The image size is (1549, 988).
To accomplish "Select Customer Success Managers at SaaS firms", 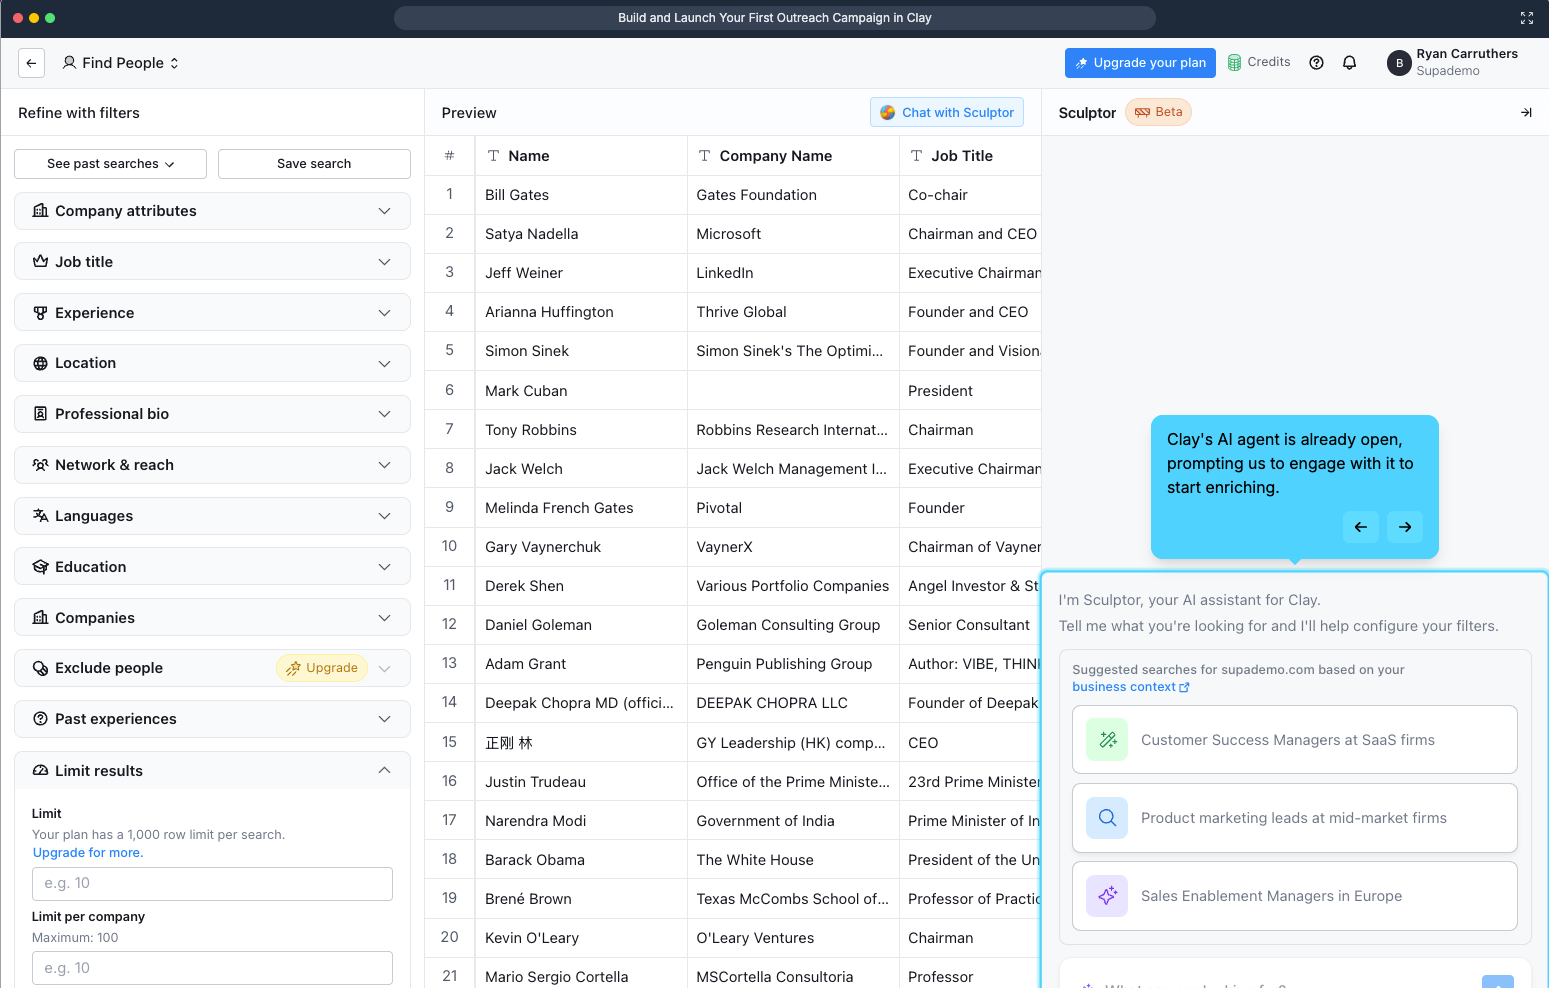I will pos(1294,740).
